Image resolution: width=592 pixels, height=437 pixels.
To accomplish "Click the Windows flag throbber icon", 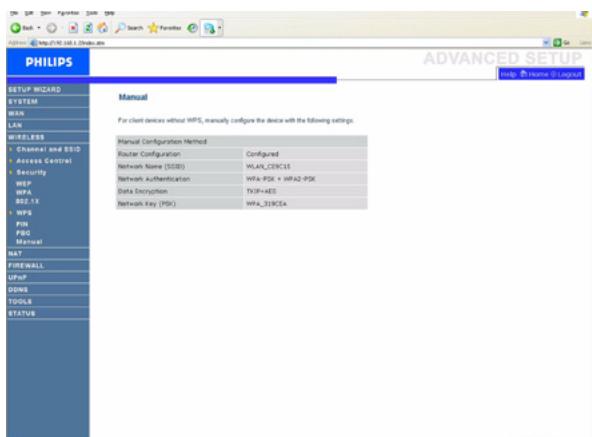I will 584,14.
